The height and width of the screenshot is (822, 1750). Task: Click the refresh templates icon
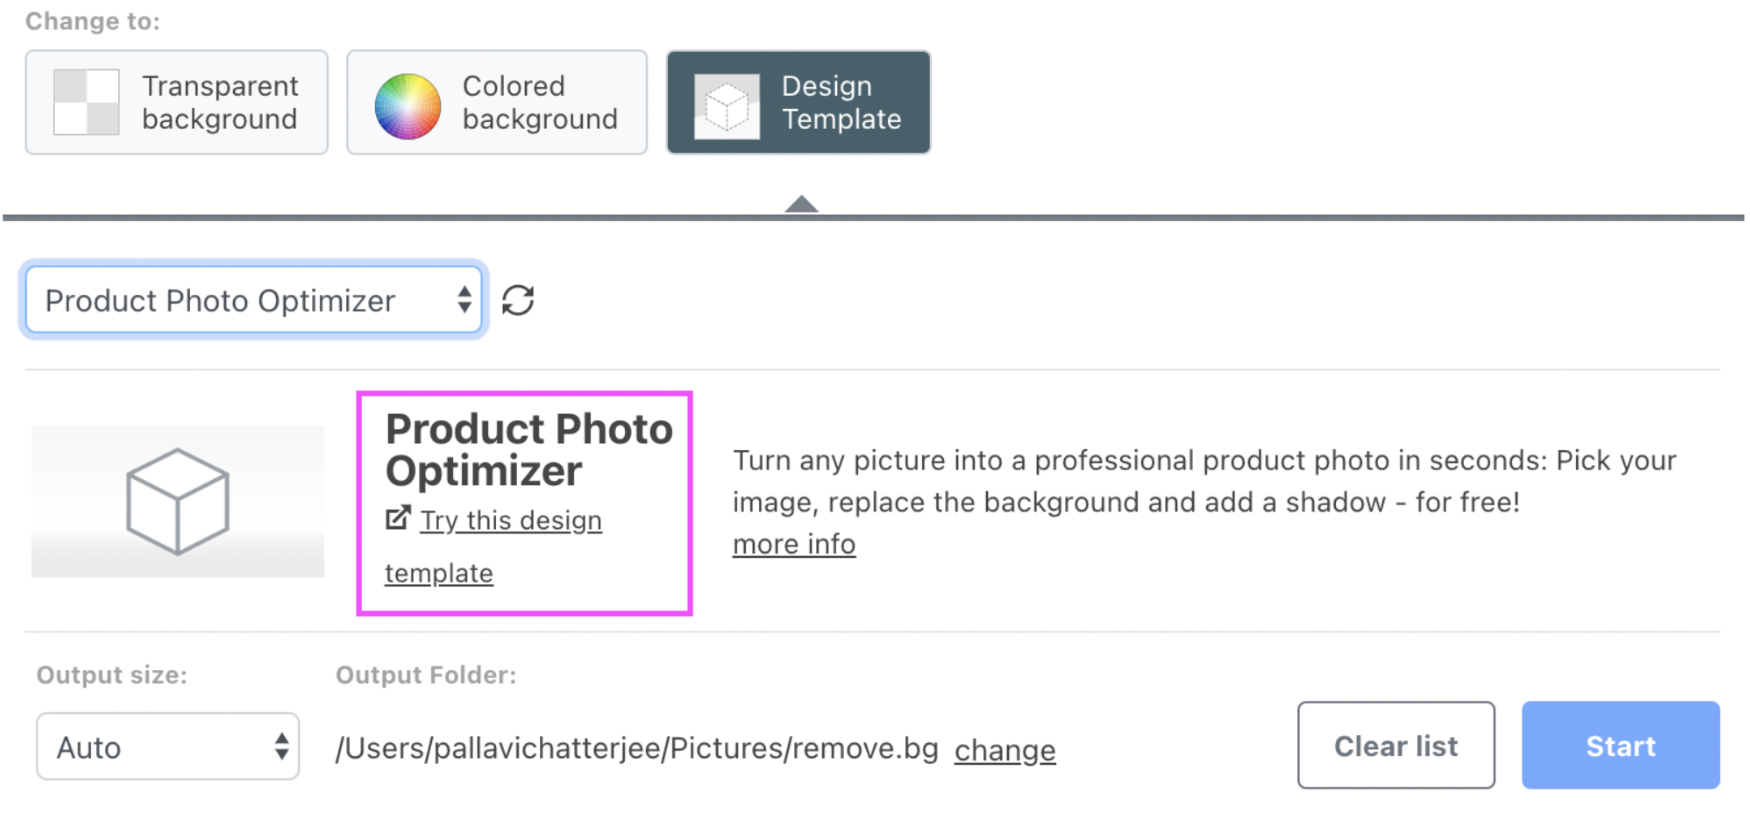click(518, 300)
